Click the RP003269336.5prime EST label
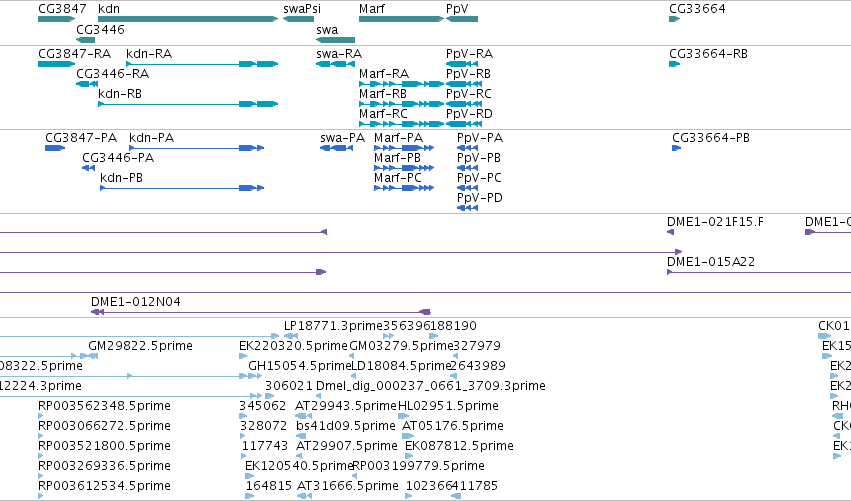The width and height of the screenshot is (851, 501). 104,466
